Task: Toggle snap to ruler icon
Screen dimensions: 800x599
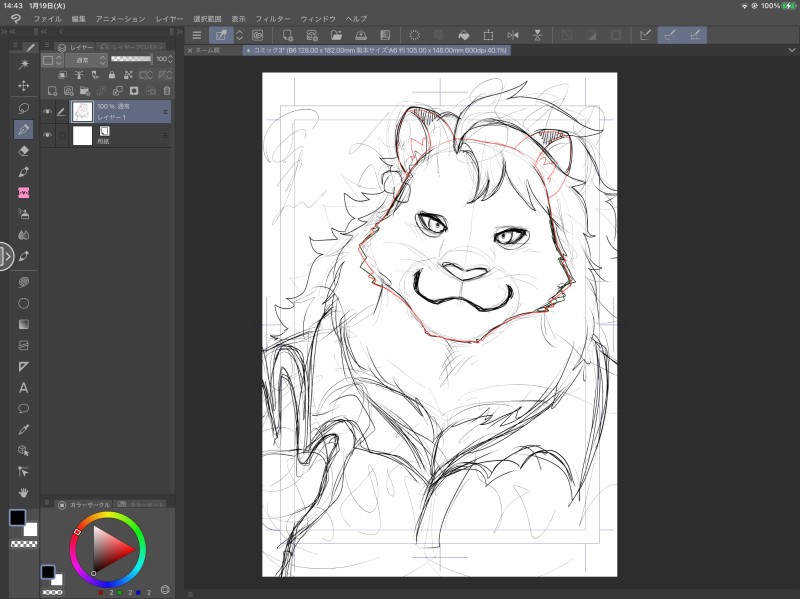Action: pyautogui.click(x=645, y=35)
